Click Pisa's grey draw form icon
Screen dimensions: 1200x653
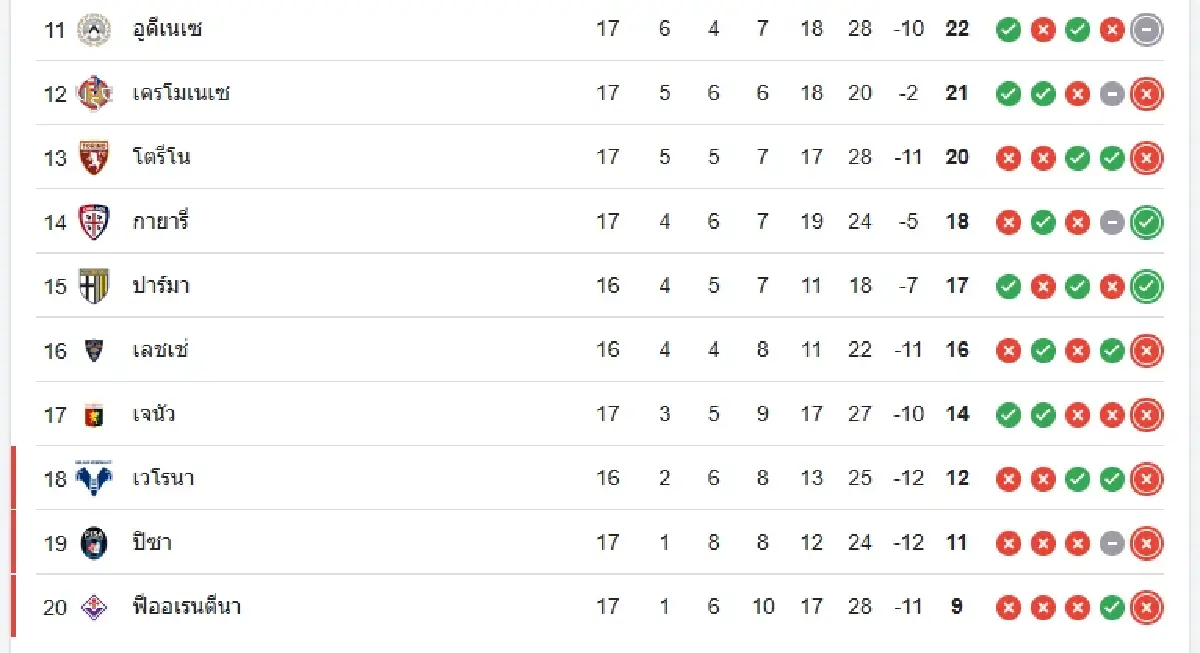[x=1112, y=543]
